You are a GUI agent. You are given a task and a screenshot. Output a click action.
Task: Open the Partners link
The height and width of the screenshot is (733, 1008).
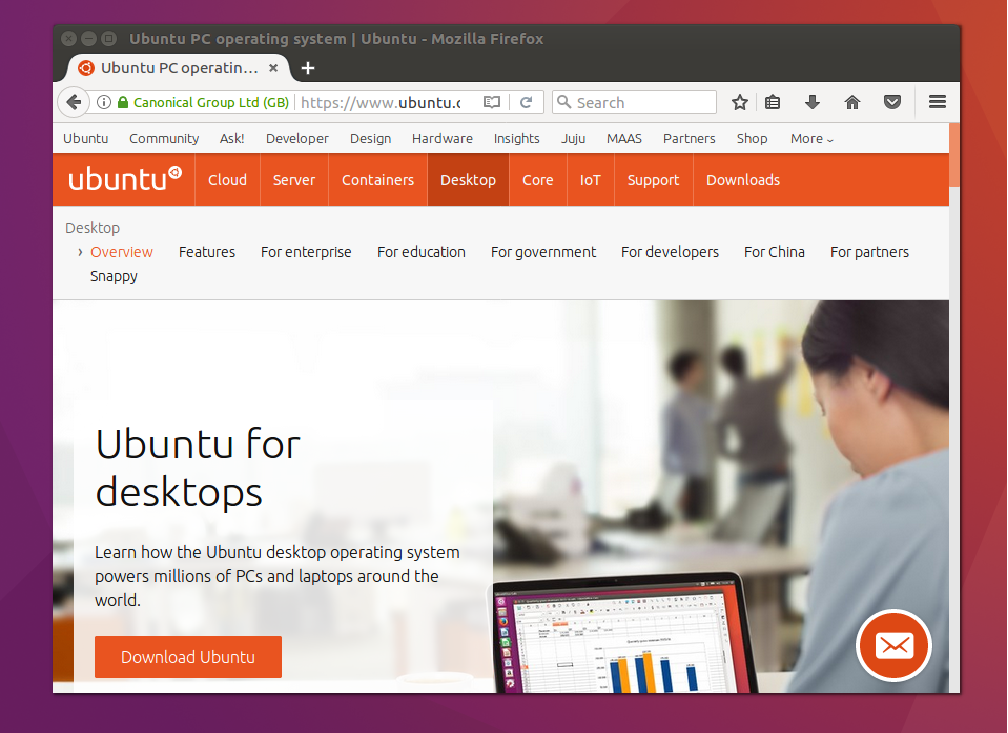(x=689, y=139)
